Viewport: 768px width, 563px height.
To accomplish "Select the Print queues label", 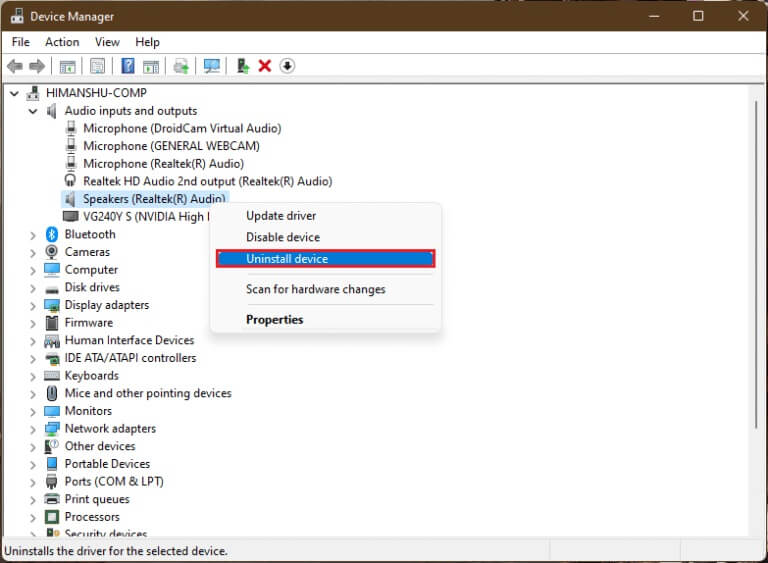I will point(97,499).
